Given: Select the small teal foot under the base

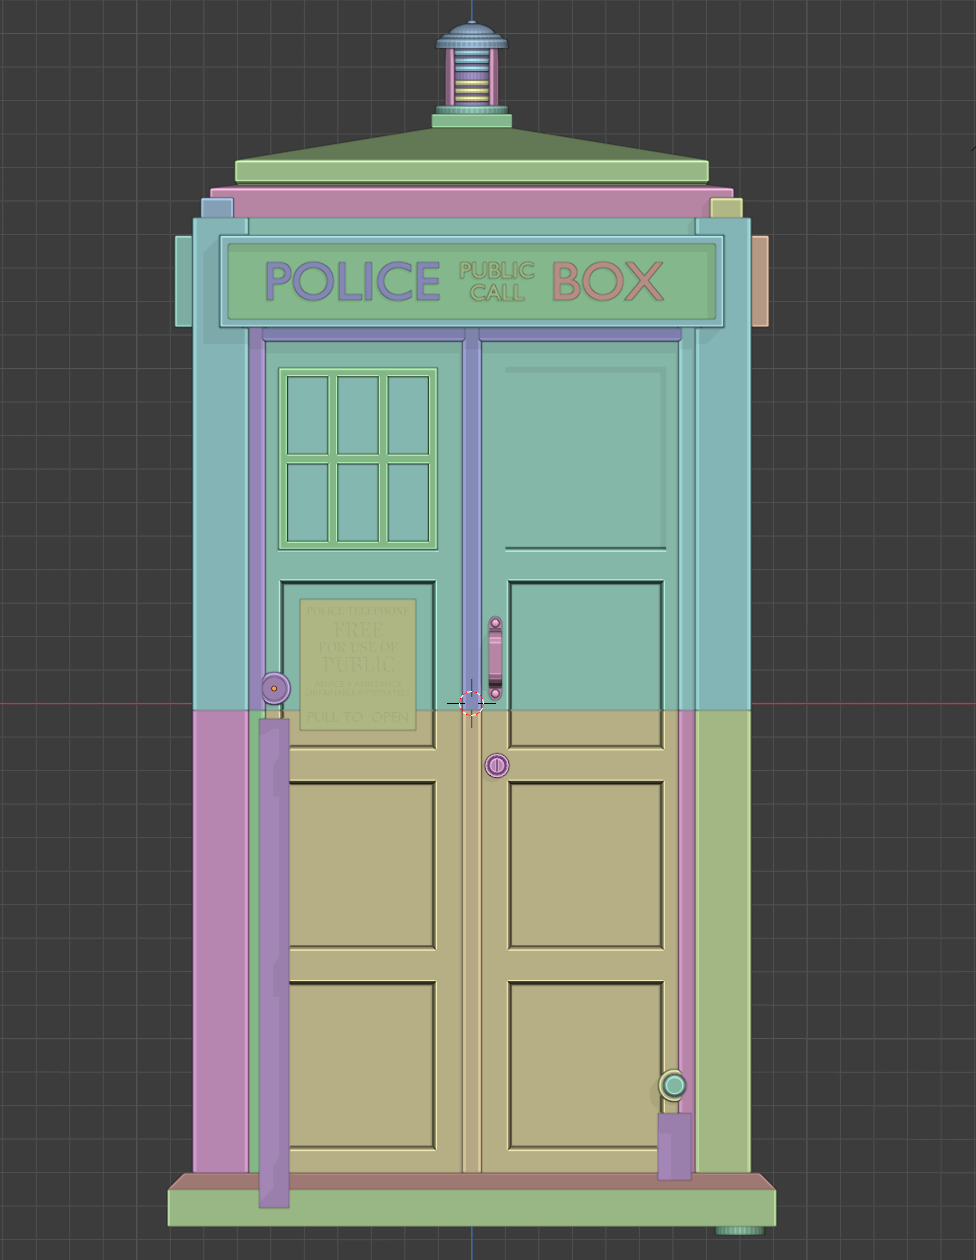Looking at the screenshot, I should pyautogui.click(x=740, y=1230).
